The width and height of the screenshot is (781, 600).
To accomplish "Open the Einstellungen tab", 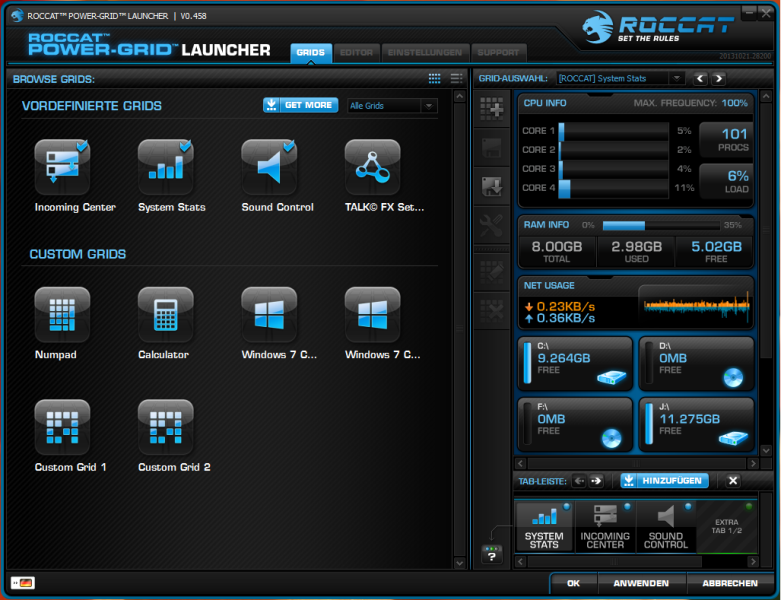I will click(x=425, y=53).
